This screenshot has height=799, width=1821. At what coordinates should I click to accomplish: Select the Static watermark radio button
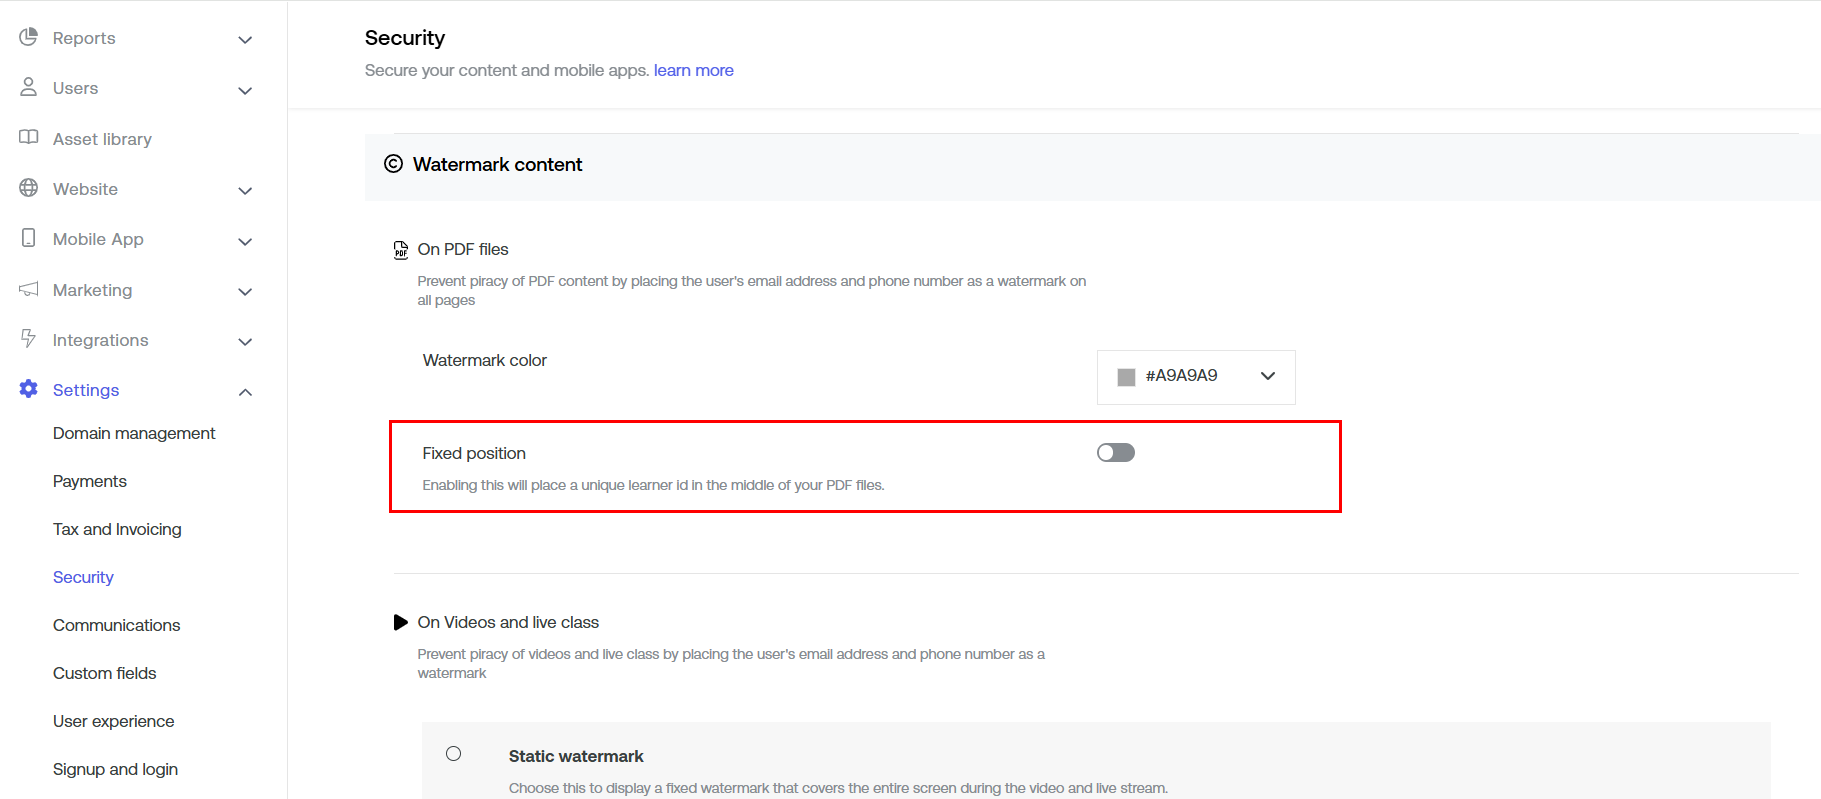[x=454, y=754]
